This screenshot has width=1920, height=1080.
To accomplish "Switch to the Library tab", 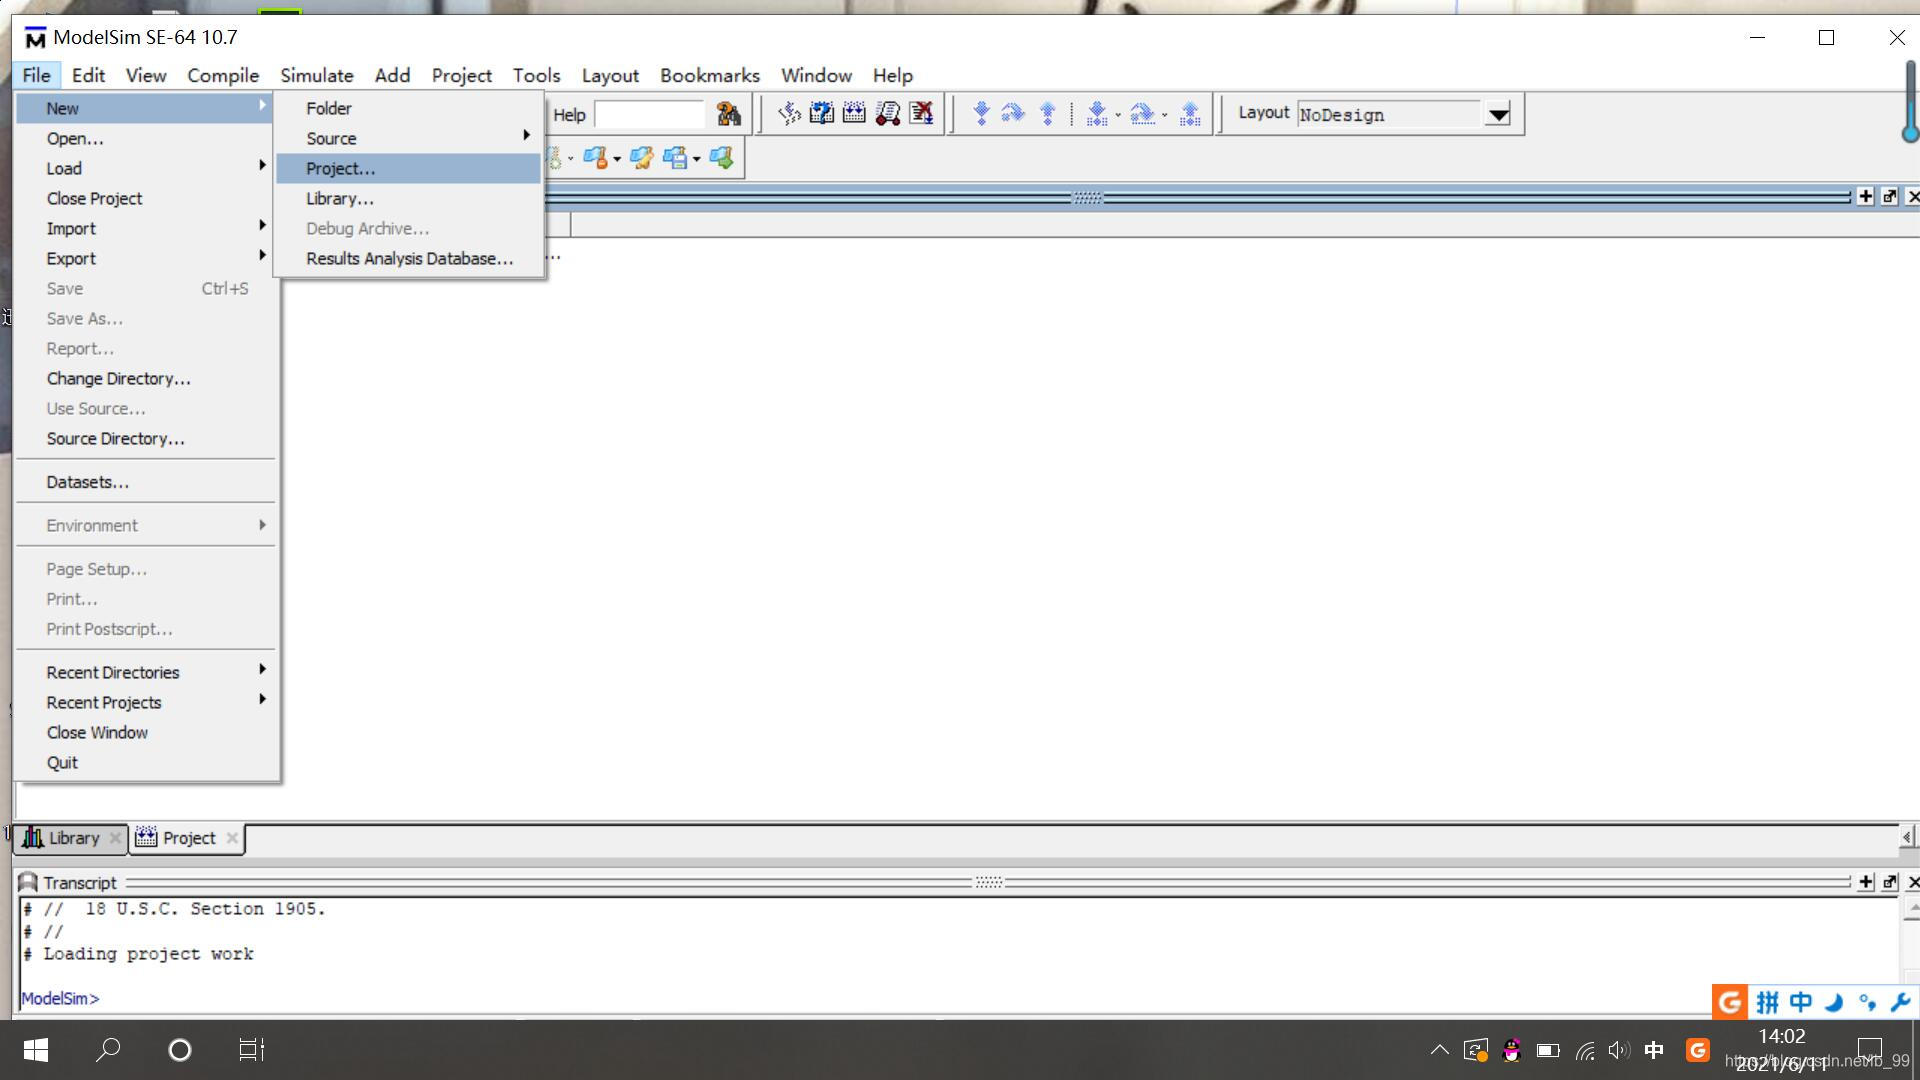I will point(69,837).
